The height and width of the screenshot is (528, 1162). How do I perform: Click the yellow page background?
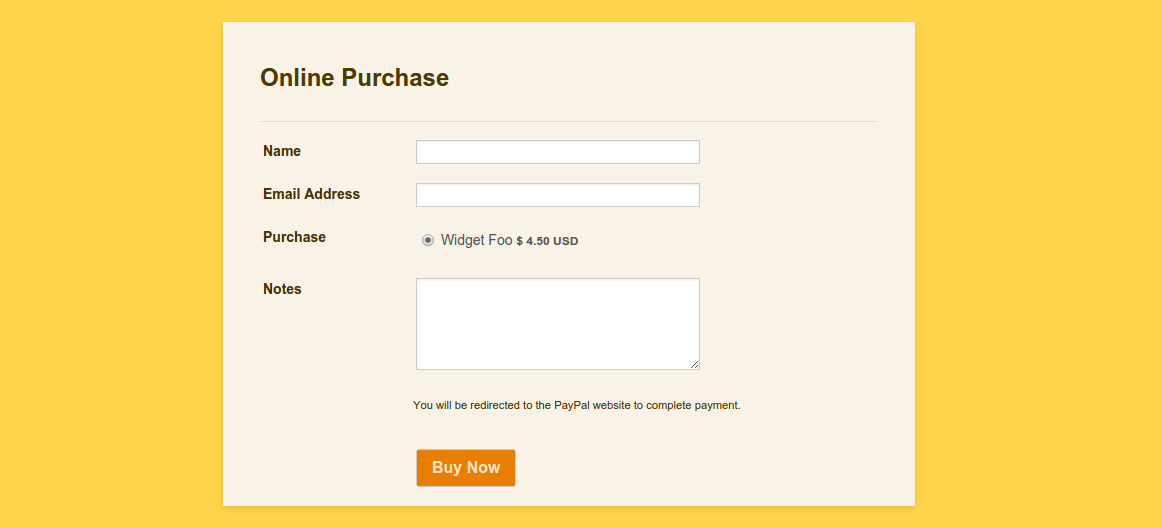pyautogui.click(x=111, y=264)
